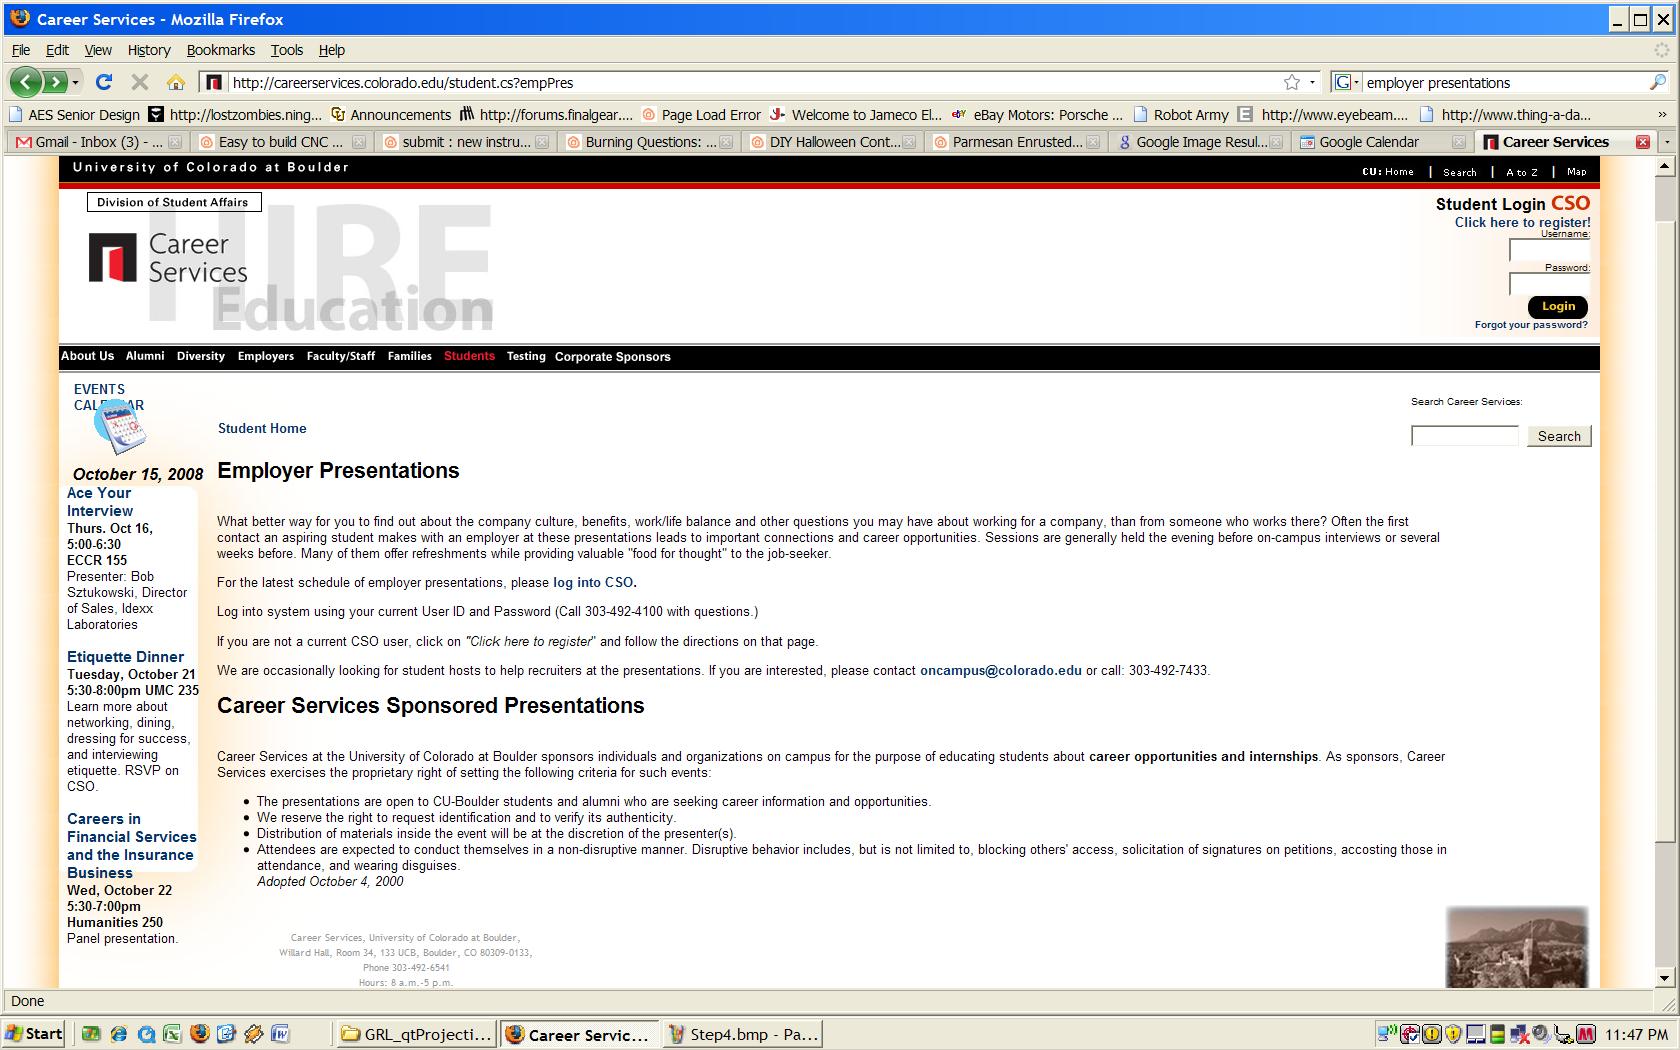The height and width of the screenshot is (1050, 1680).
Task: Click the Username input field
Action: 1549,250
